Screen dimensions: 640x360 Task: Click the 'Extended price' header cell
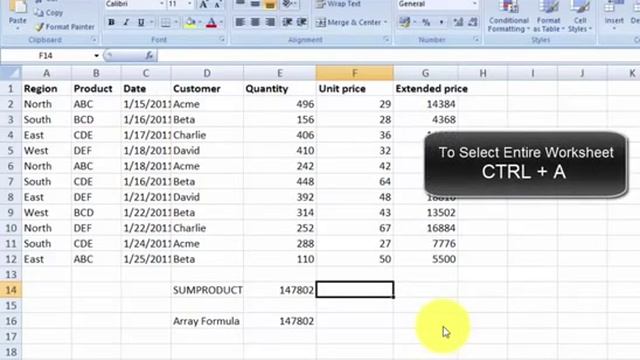tap(426, 89)
